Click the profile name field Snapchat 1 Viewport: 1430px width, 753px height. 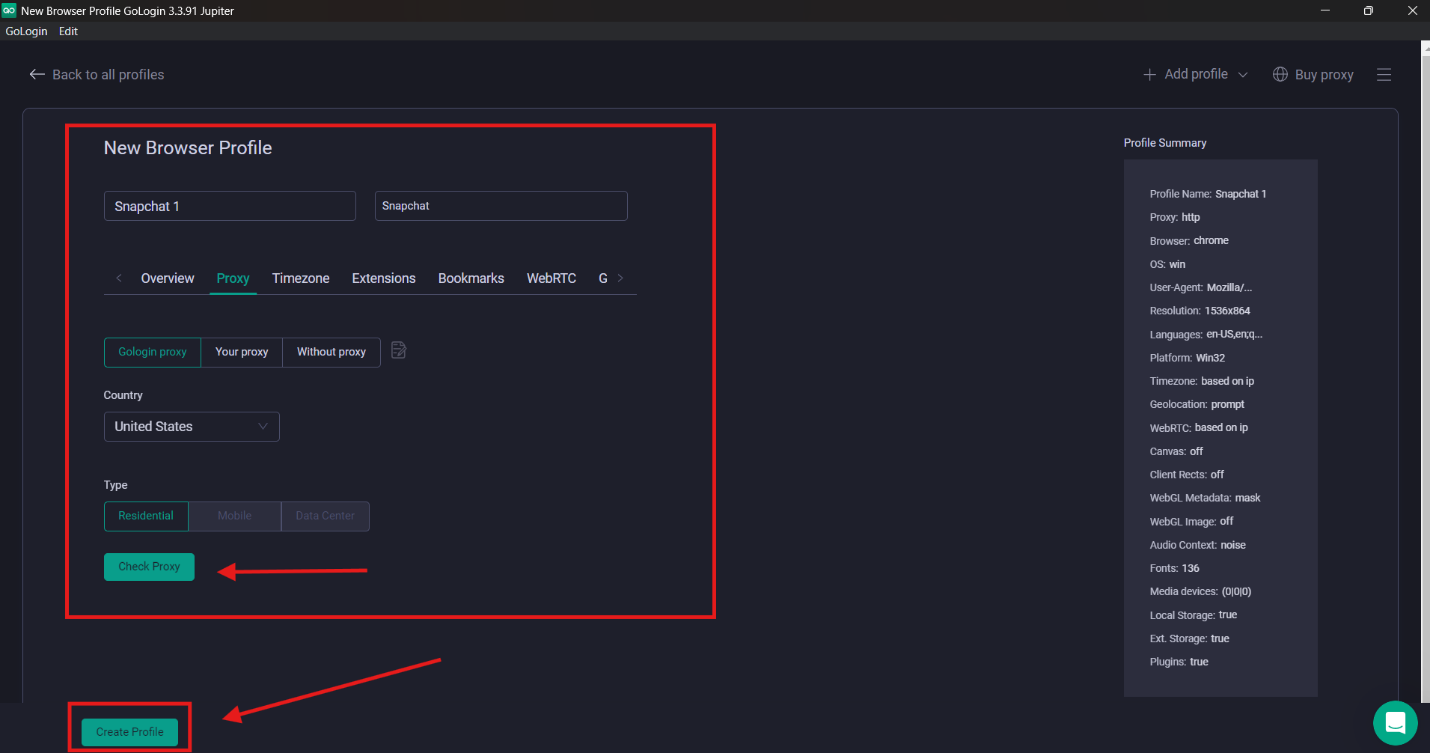click(229, 206)
